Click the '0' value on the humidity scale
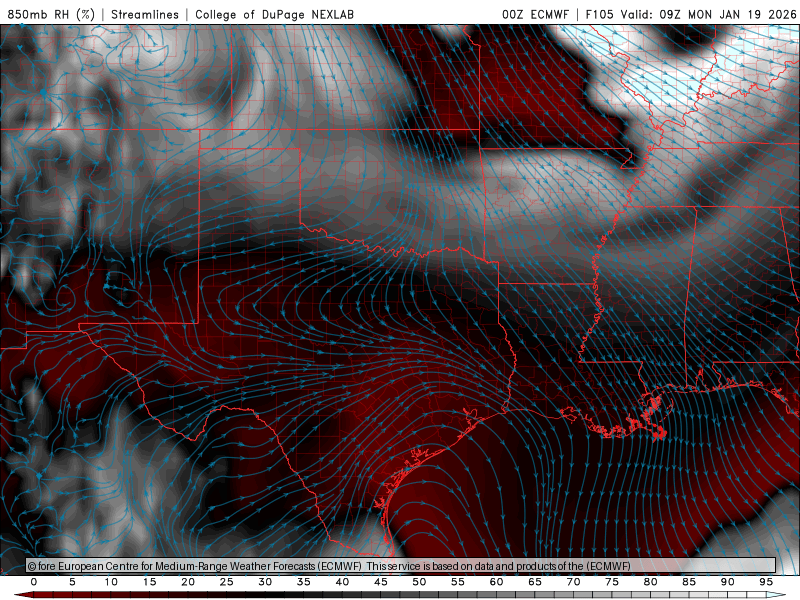 [x=34, y=582]
